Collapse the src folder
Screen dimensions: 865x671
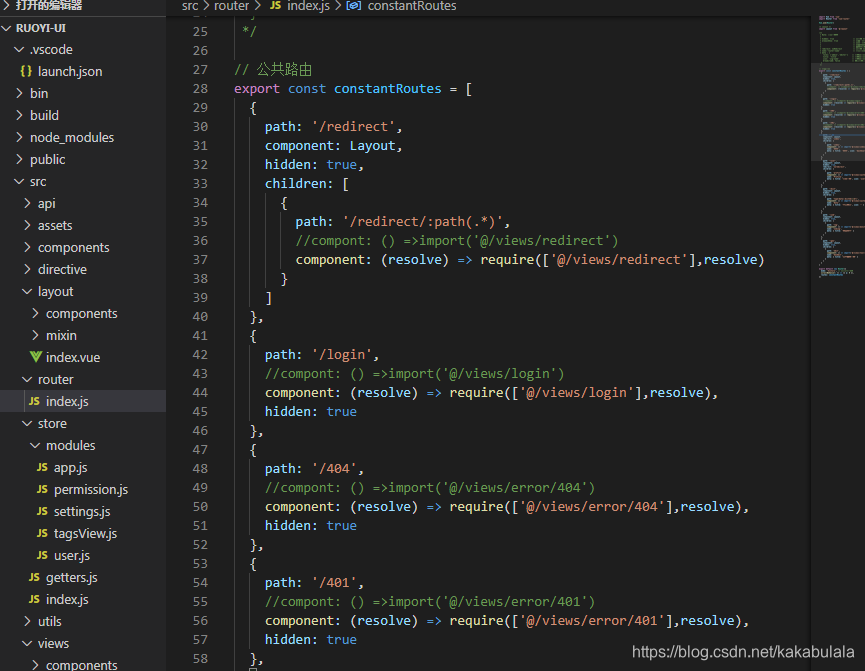19,182
